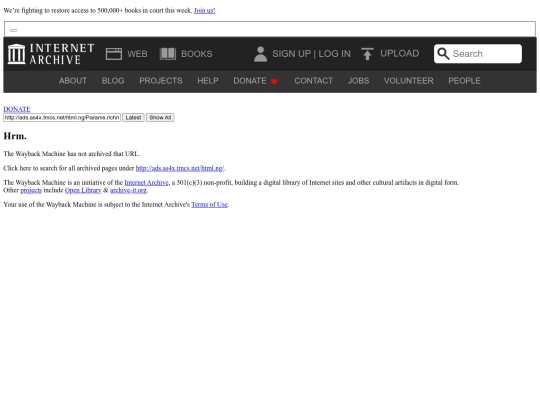Open the WEB menu
Viewport: 540px width, 405px height.
point(137,54)
